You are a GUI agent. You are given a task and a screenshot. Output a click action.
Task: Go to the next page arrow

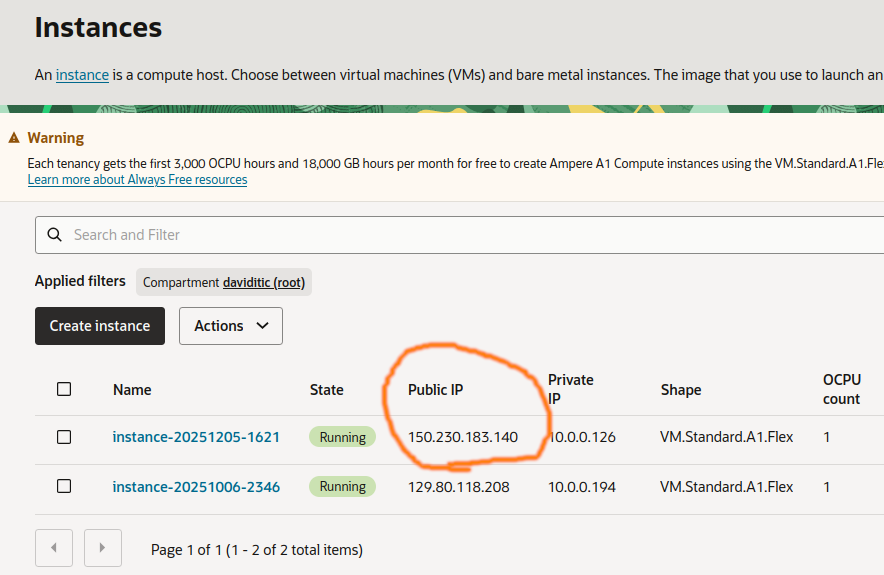point(103,548)
